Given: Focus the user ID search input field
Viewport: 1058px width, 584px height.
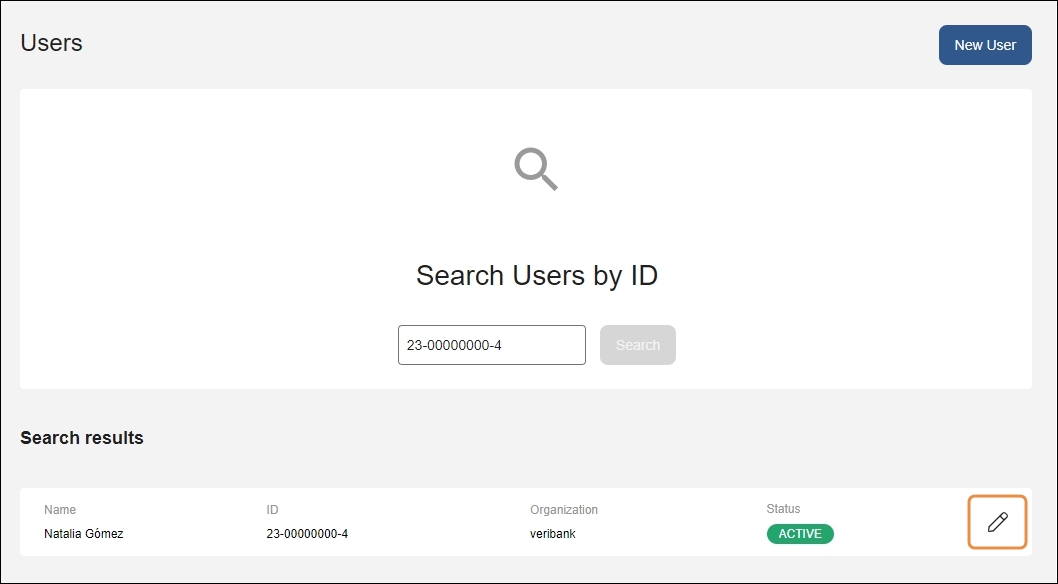Looking at the screenshot, I should click(x=491, y=345).
